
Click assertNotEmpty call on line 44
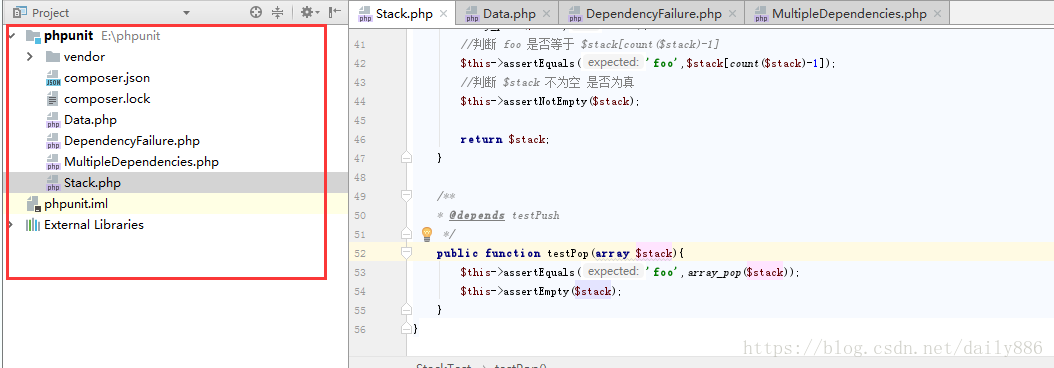click(546, 102)
